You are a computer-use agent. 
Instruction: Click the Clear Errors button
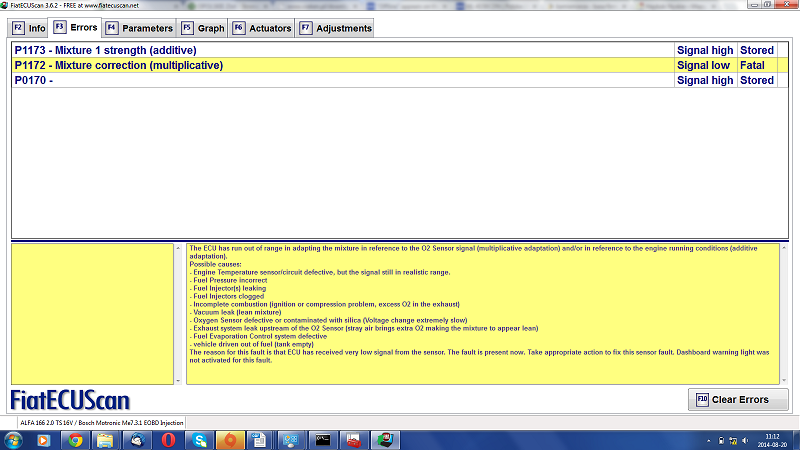pyautogui.click(x=738, y=399)
